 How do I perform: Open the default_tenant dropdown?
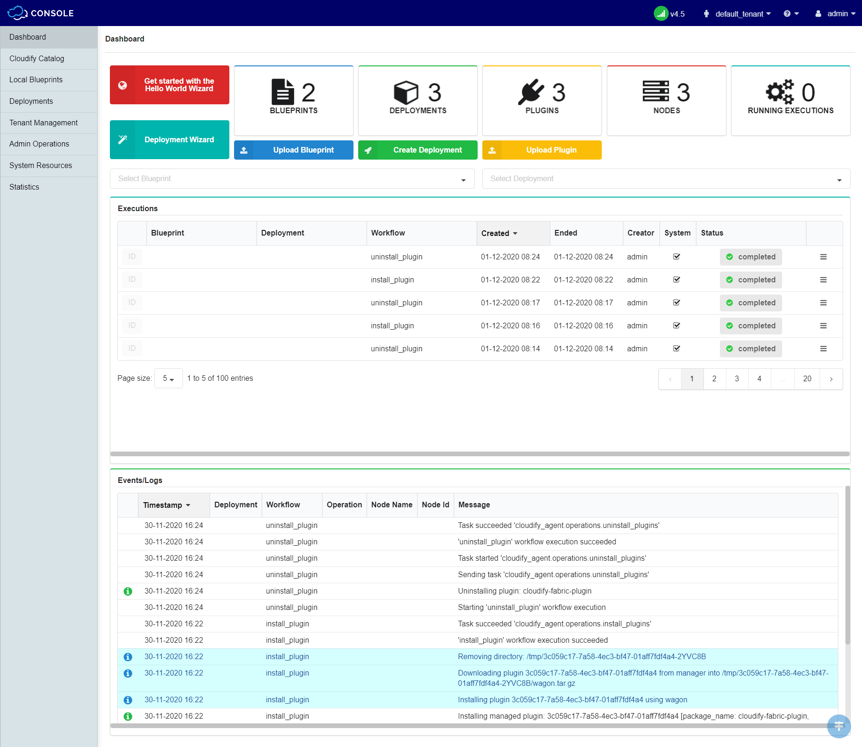coord(738,14)
